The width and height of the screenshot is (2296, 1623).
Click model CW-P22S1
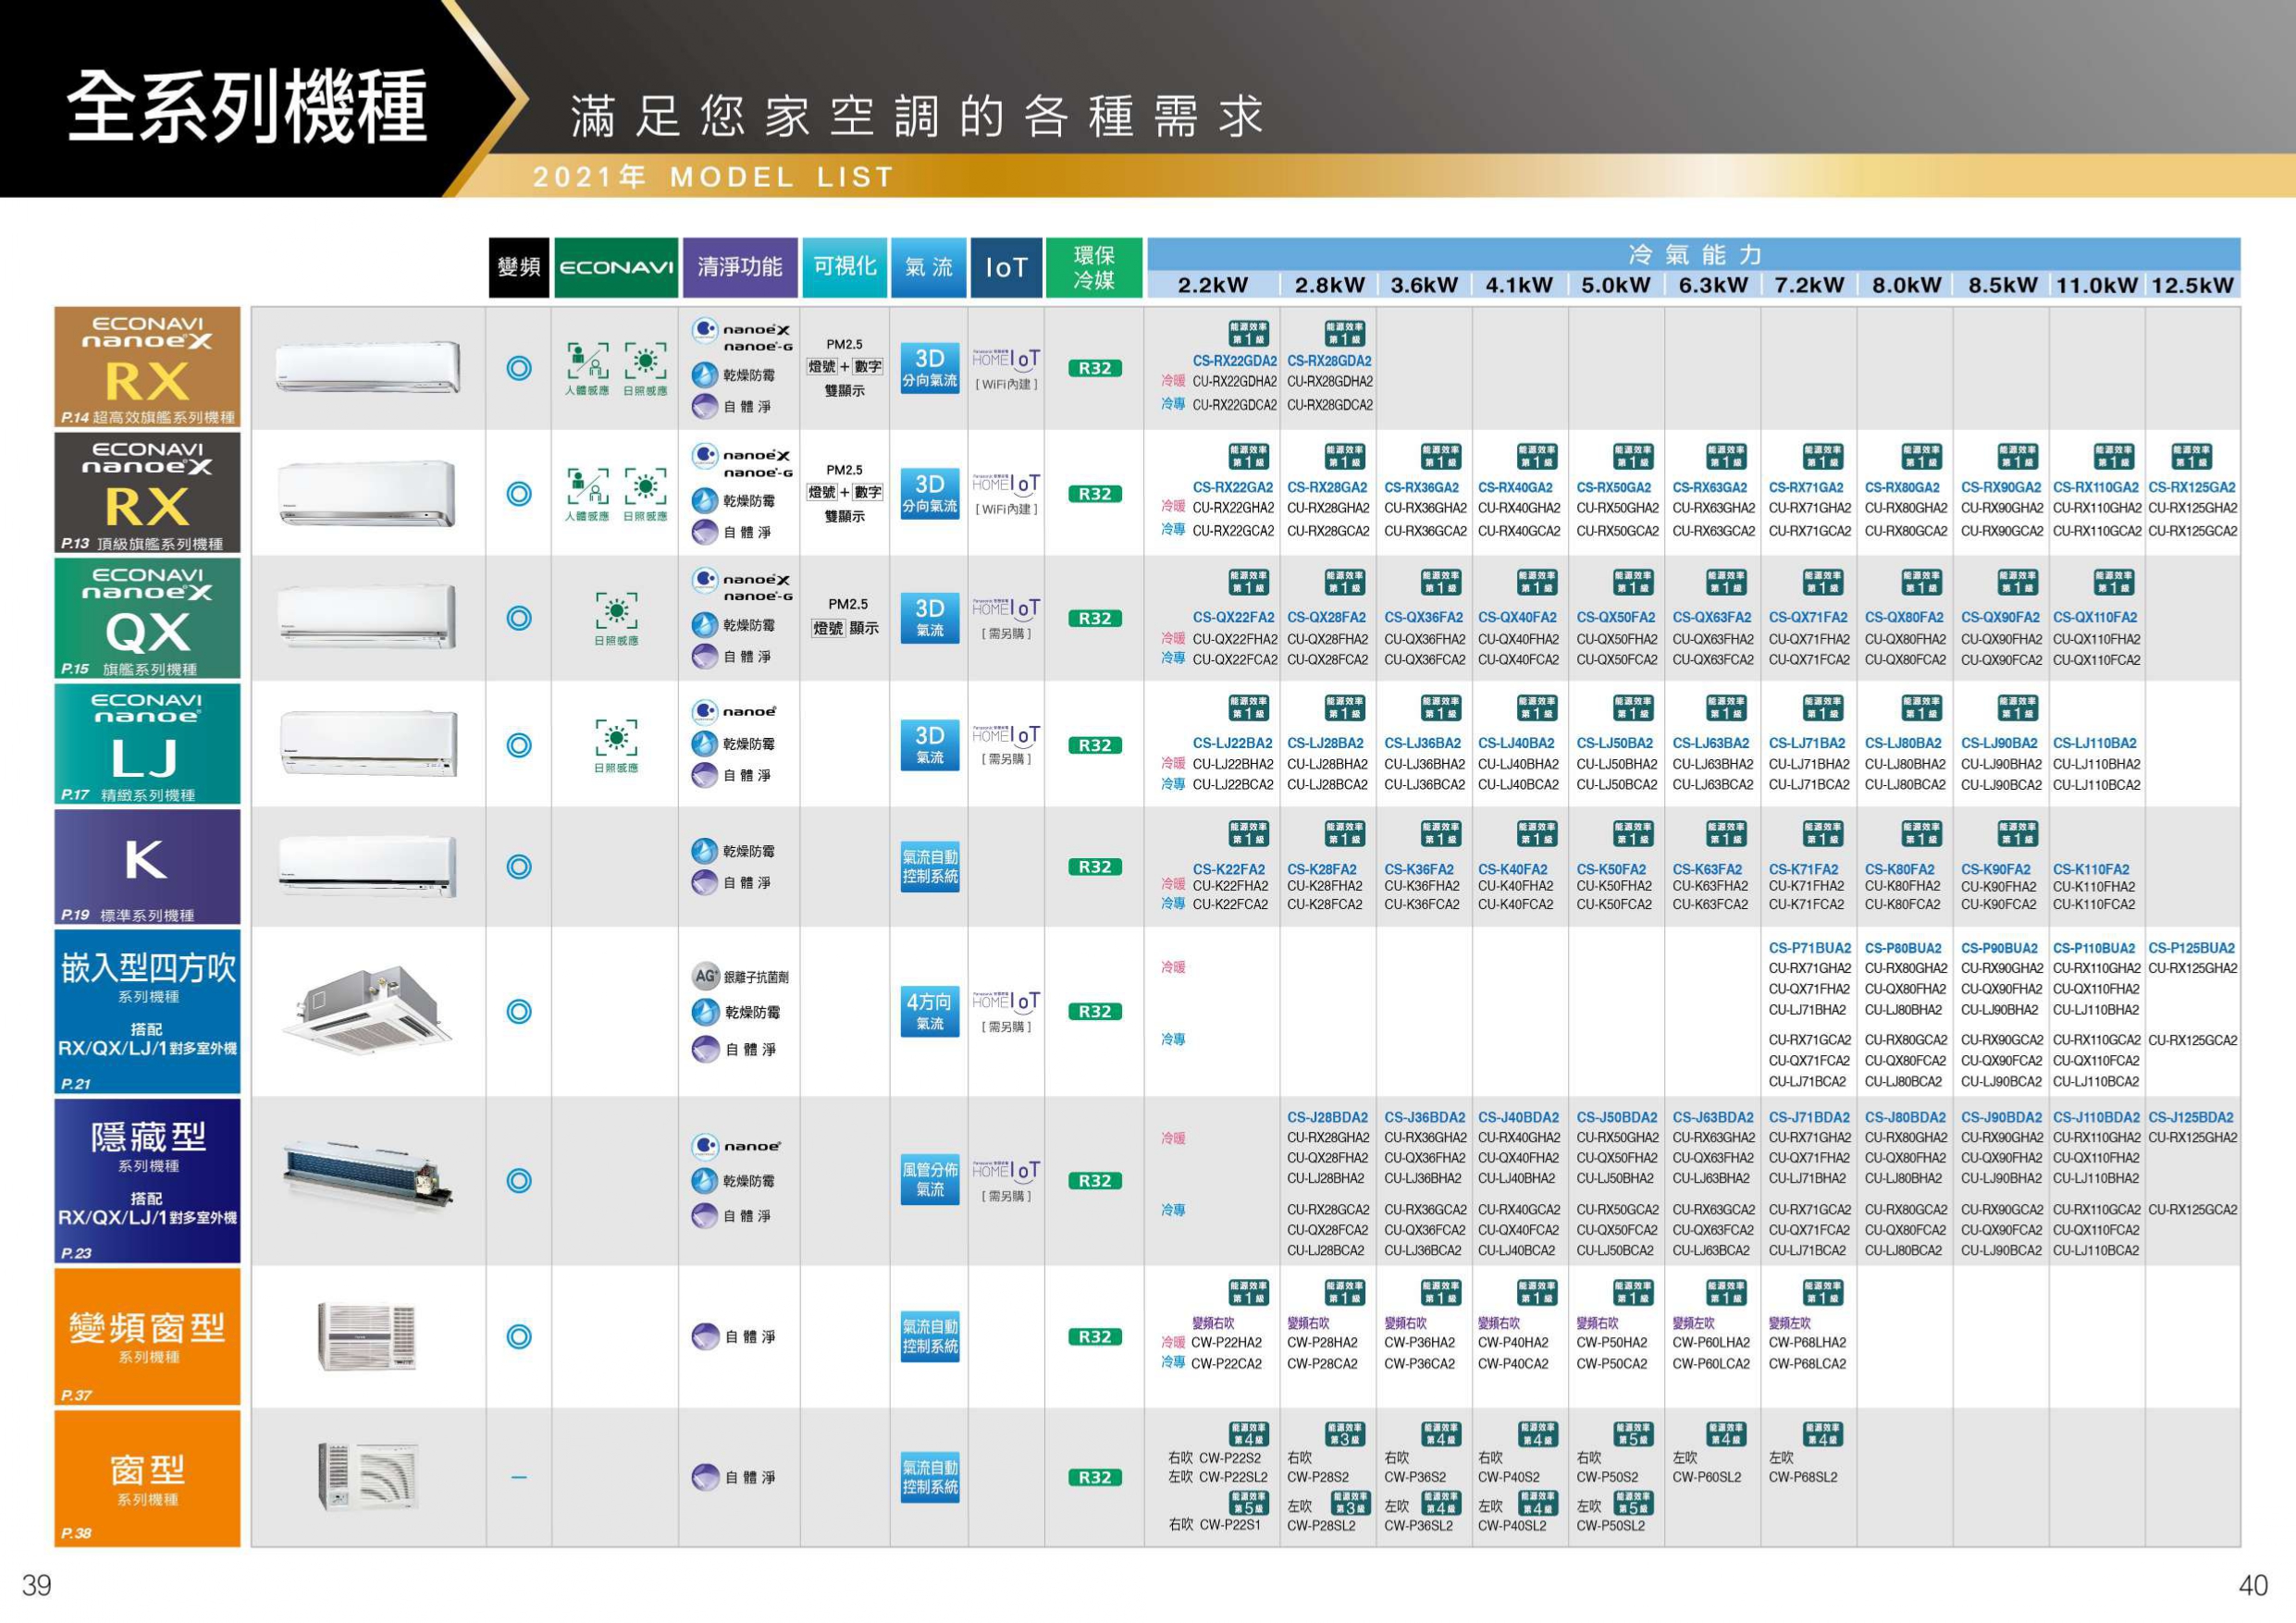pyautogui.click(x=1229, y=1525)
